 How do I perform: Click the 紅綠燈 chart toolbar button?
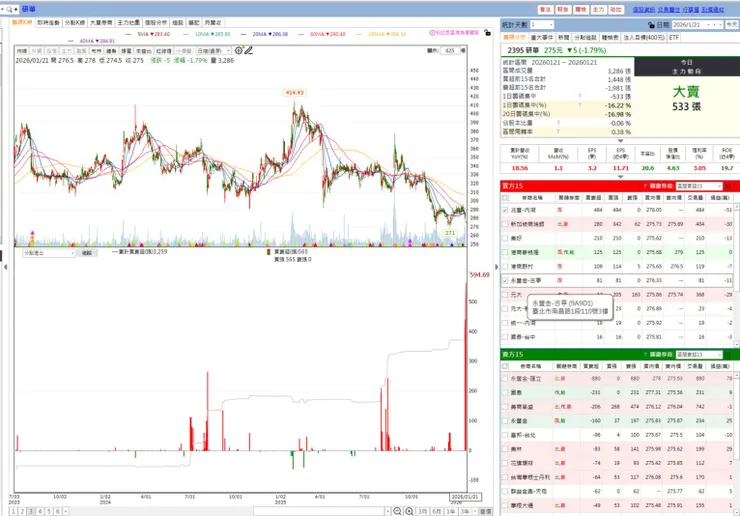point(163,51)
